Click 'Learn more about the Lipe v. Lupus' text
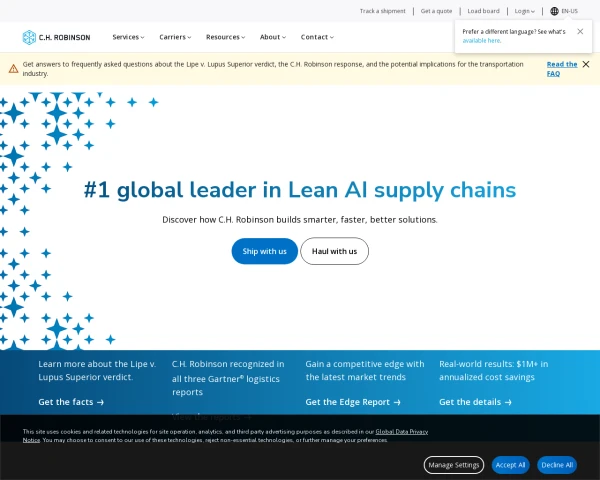Screen dimensions: 600x480 tap(97, 371)
